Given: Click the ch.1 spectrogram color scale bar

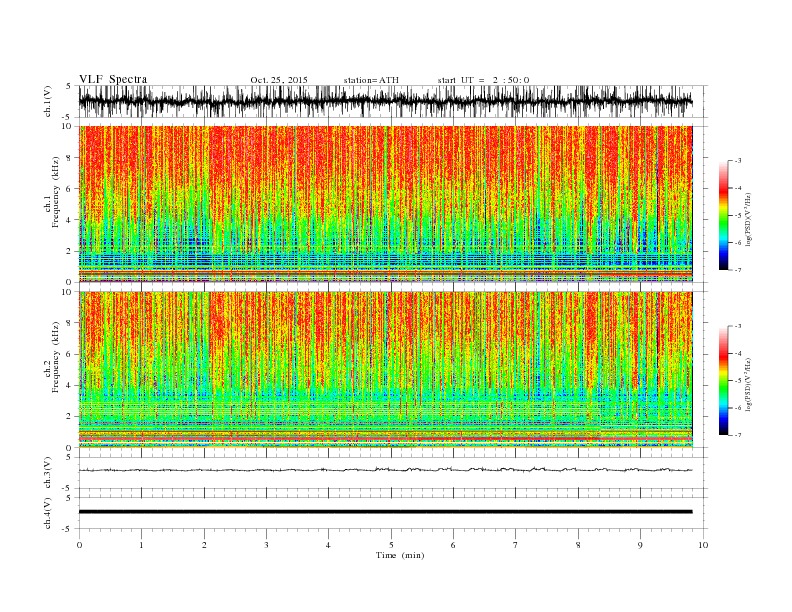Looking at the screenshot, I should (723, 215).
